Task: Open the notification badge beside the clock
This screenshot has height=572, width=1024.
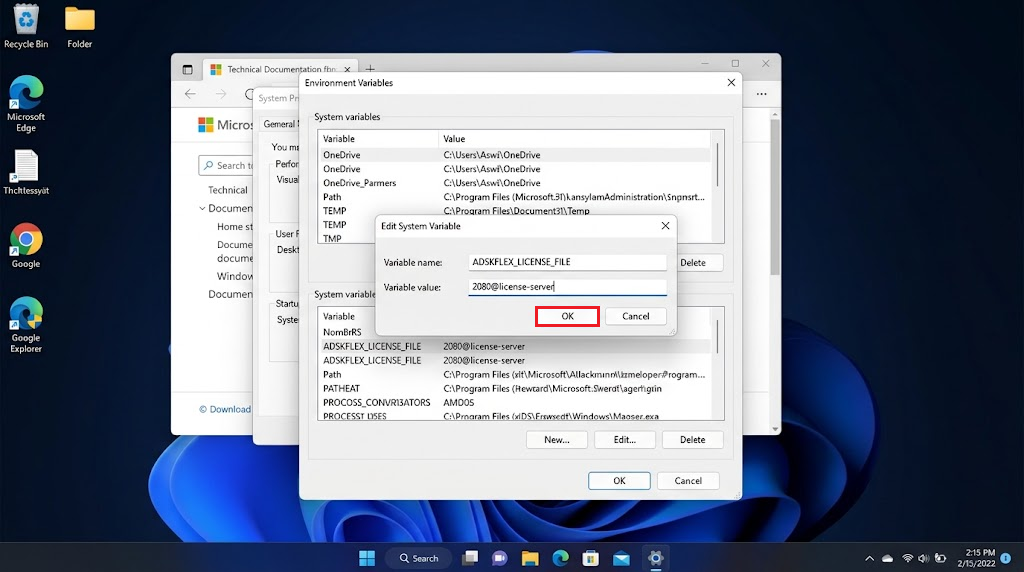Action: click(x=1006, y=558)
